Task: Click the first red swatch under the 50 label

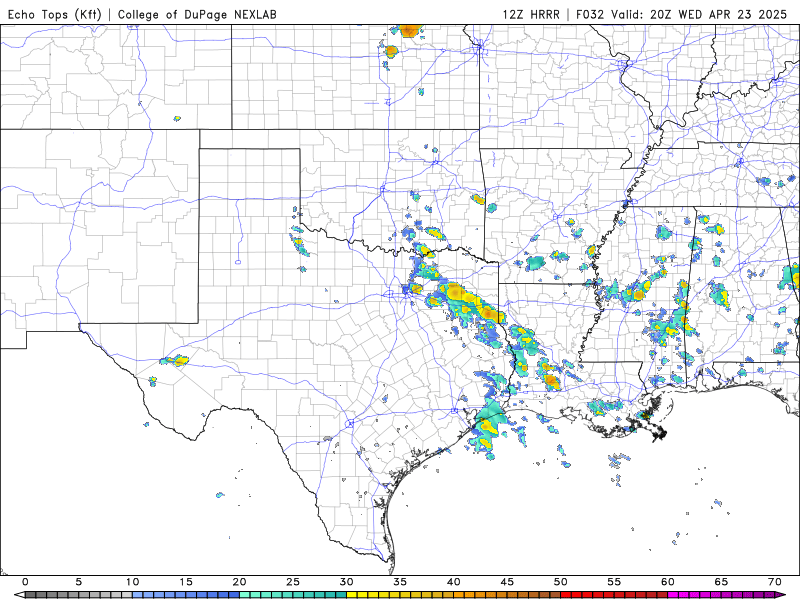Action: coord(566,595)
